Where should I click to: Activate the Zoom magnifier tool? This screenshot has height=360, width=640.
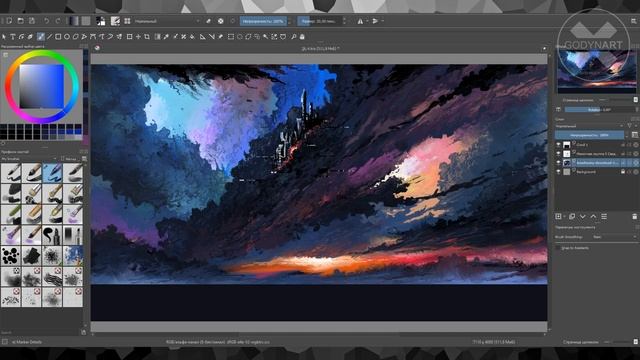coord(293,37)
